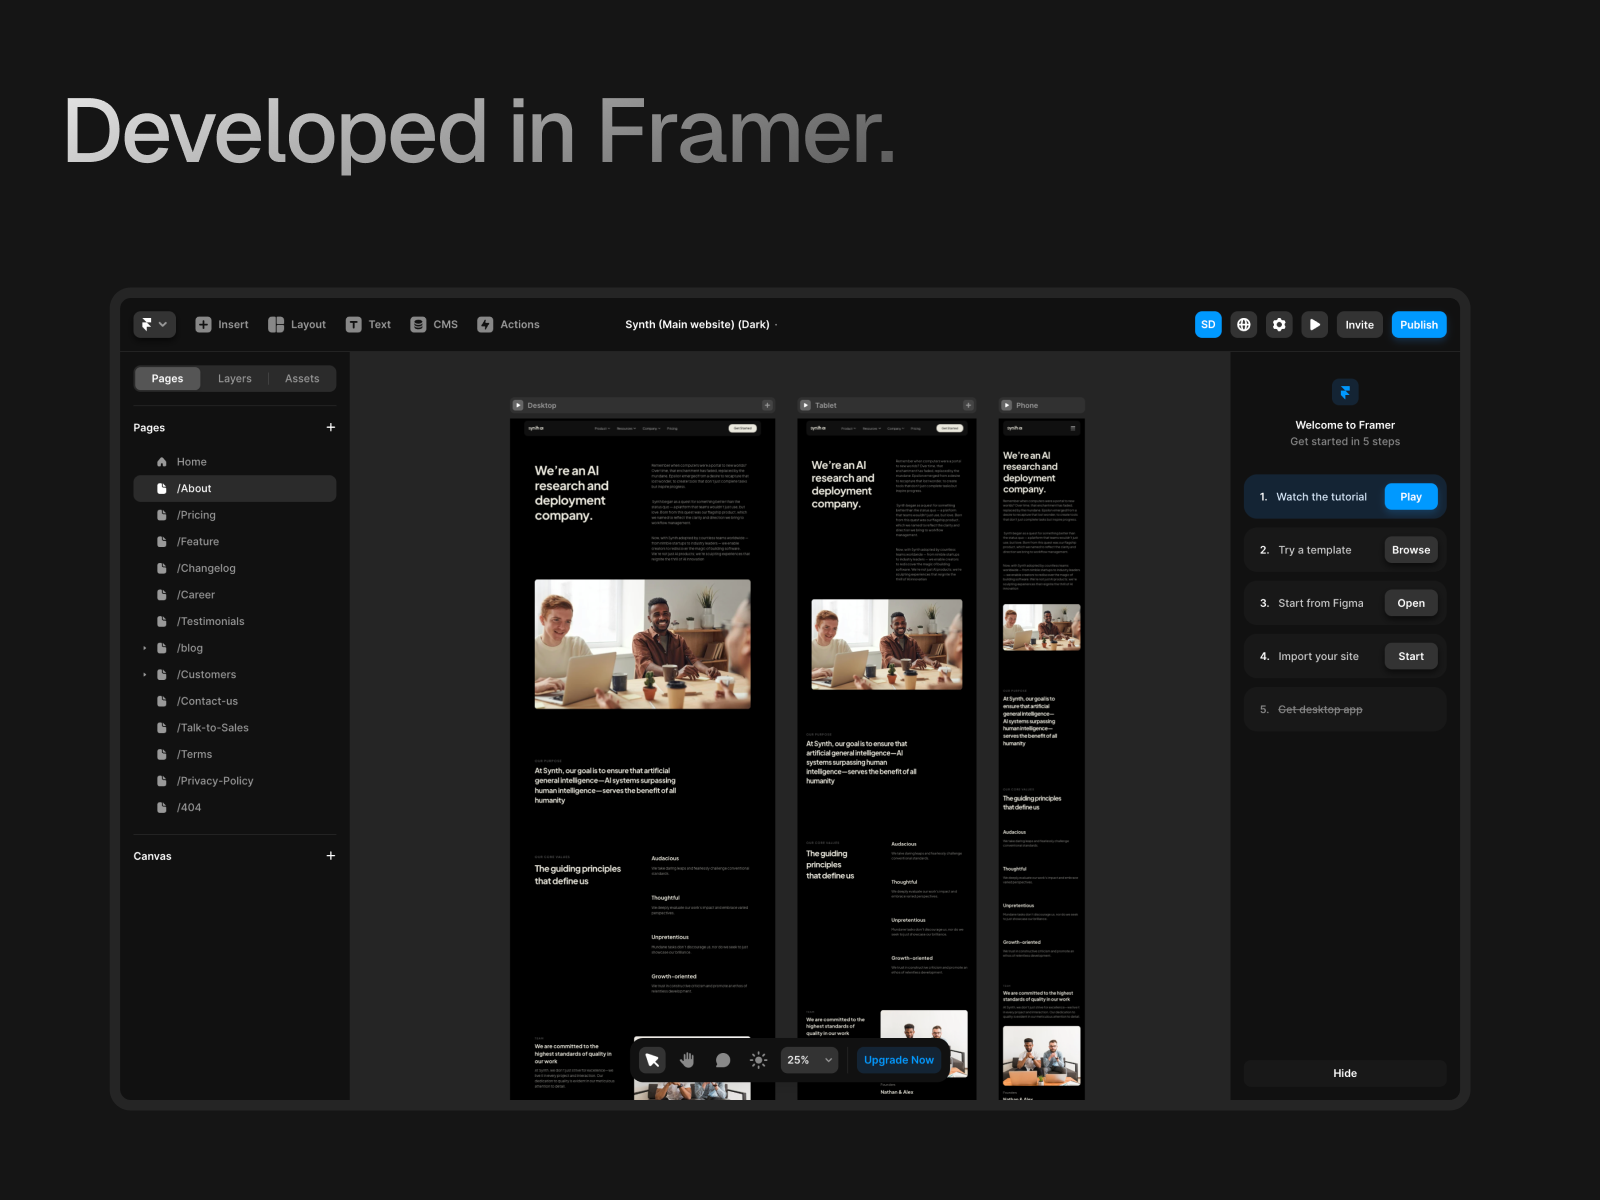Screen dimensions: 1600x1200
Task: Open the Framer logo main menu
Action: [x=155, y=324]
